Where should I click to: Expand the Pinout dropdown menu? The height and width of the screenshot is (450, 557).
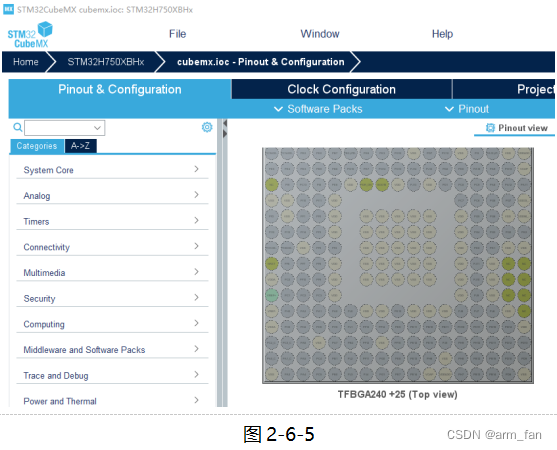[x=467, y=109]
